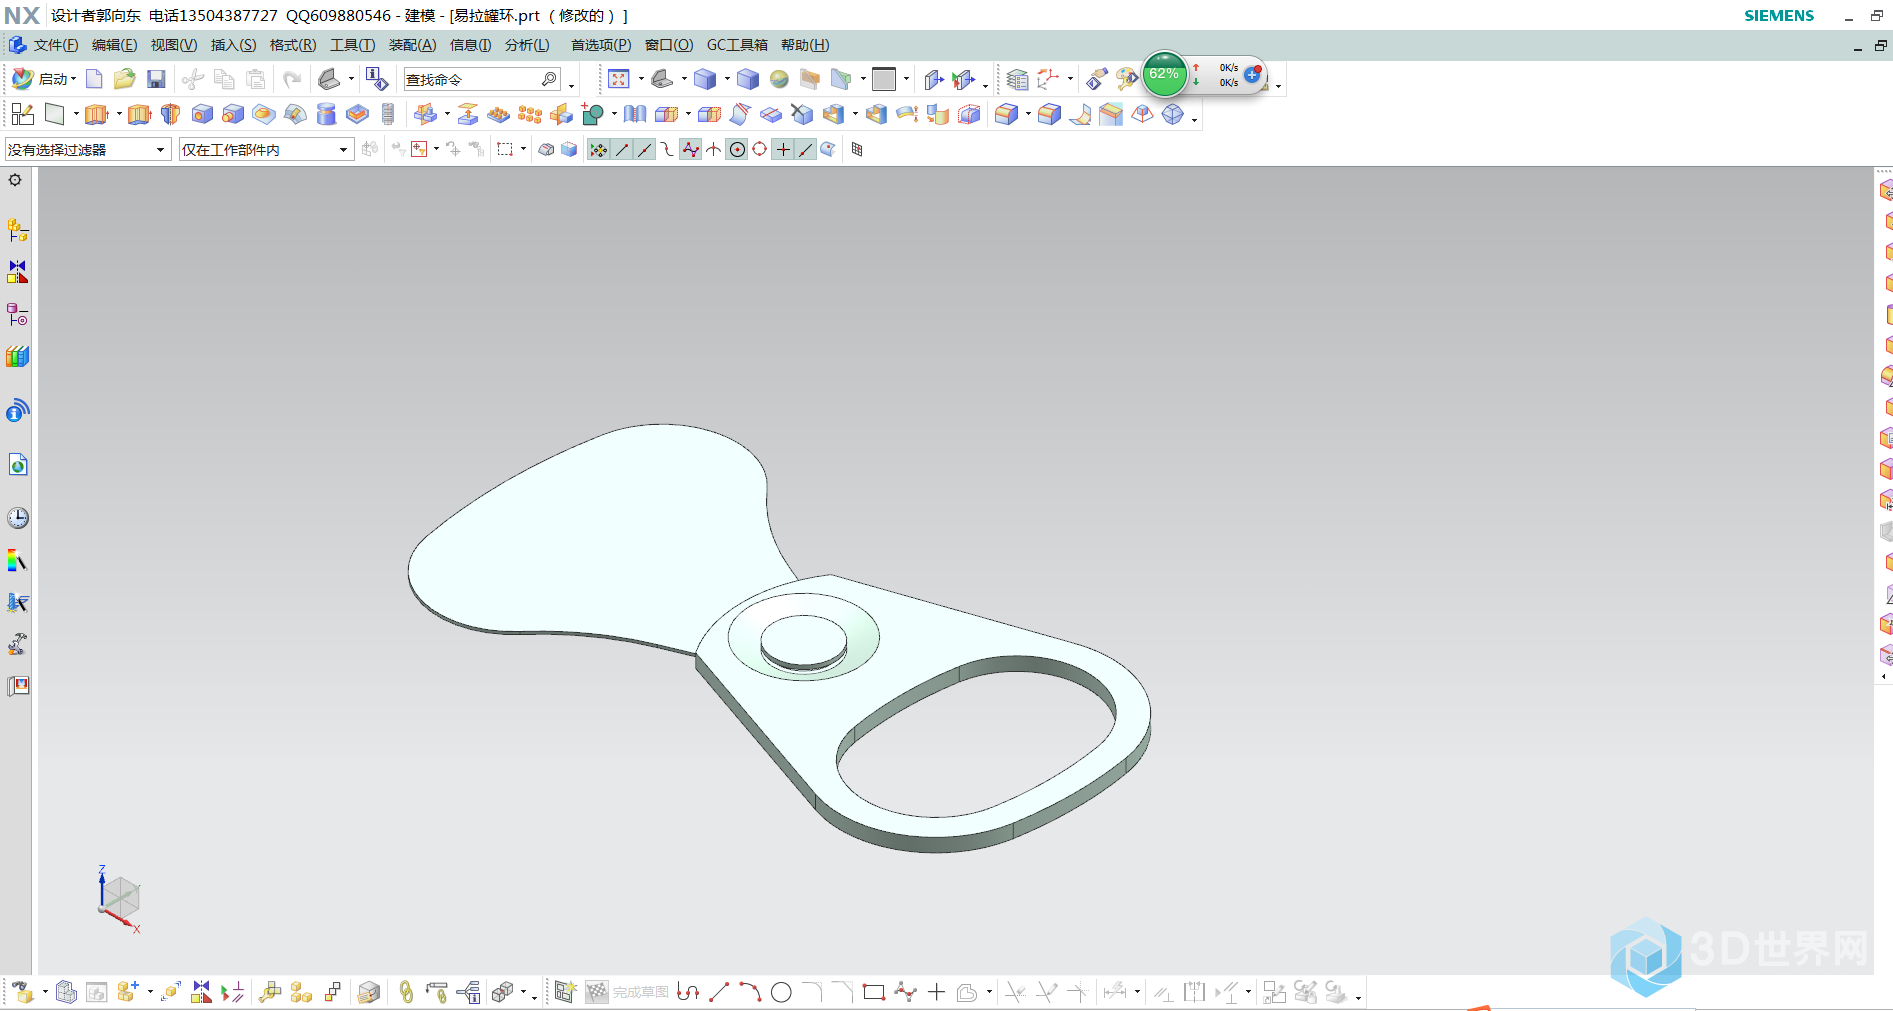
Task: Open the 编辑(E) menu
Action: 114,45
